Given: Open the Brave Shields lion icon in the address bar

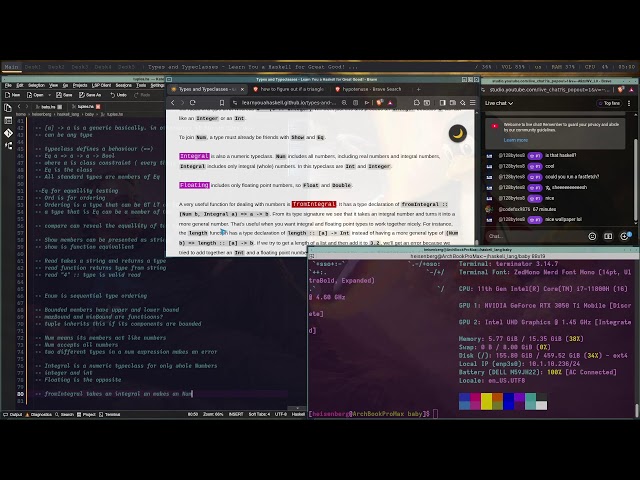Looking at the screenshot, I should (380, 103).
